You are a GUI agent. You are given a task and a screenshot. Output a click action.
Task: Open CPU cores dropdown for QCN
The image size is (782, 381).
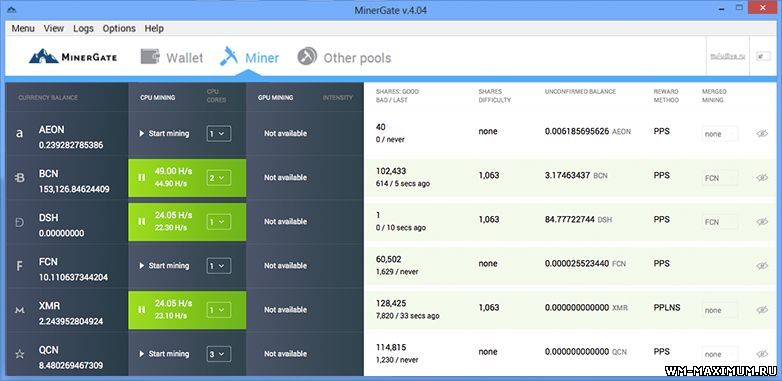coord(219,354)
